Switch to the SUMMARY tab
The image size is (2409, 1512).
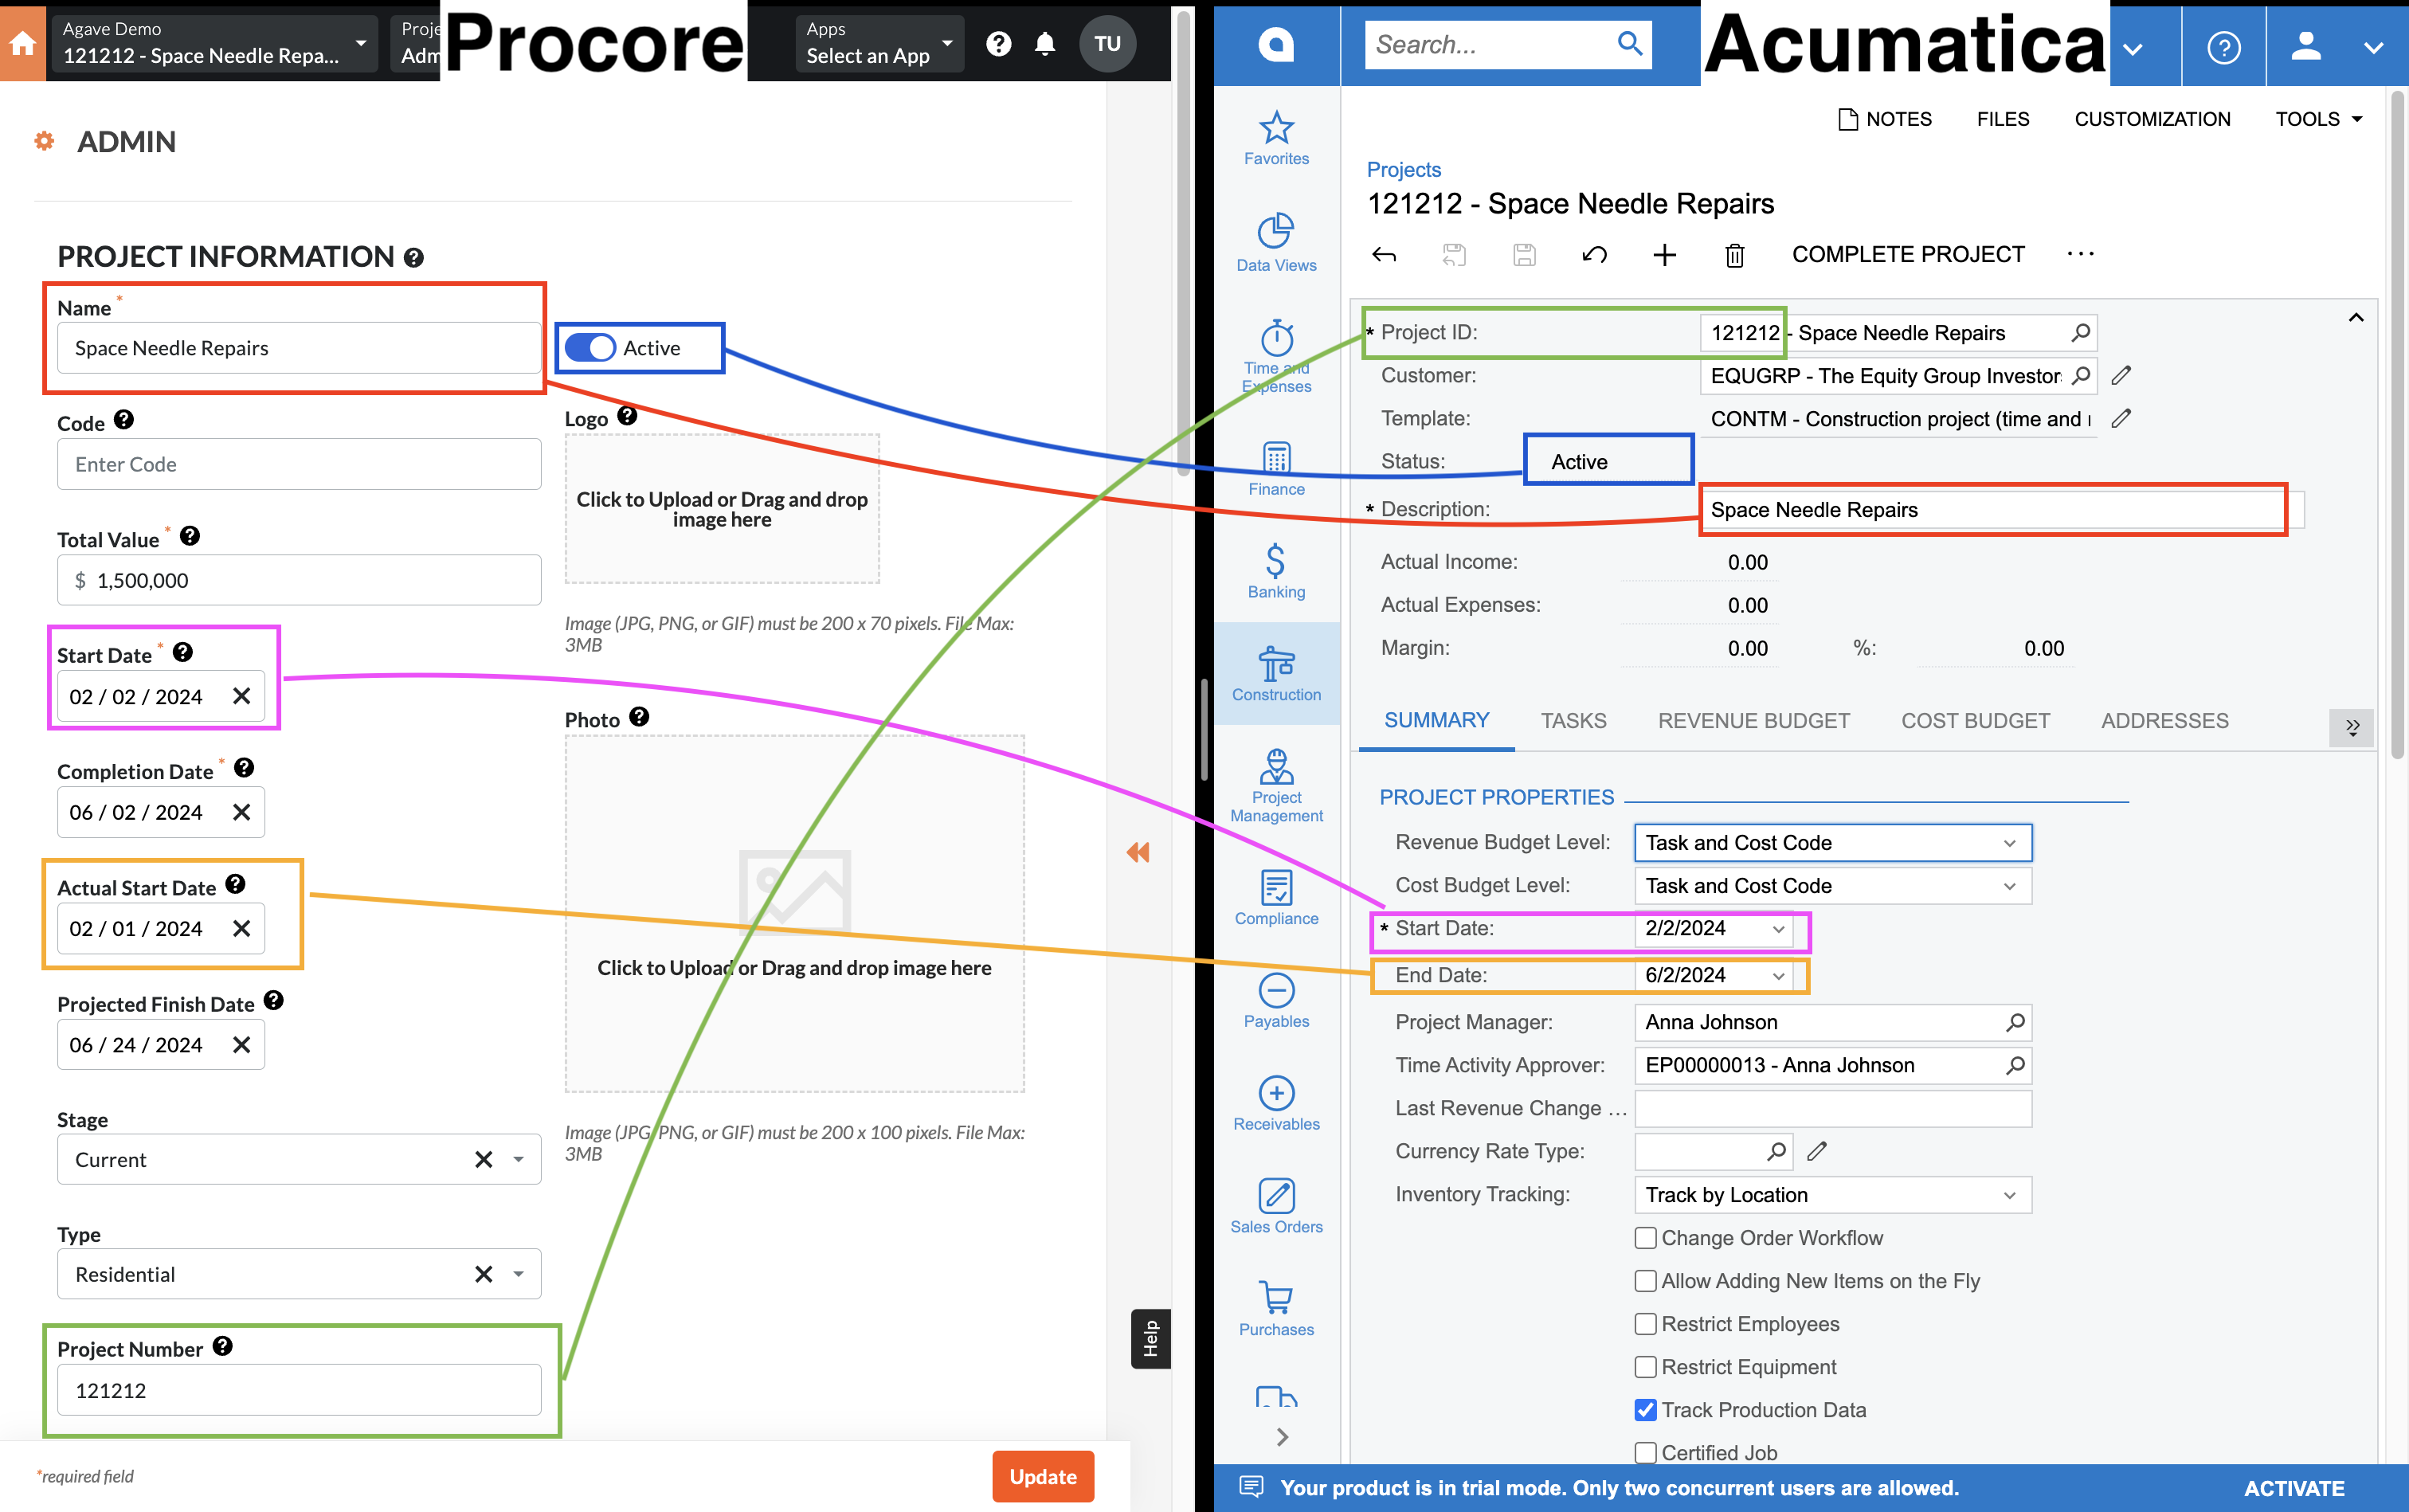1436,721
